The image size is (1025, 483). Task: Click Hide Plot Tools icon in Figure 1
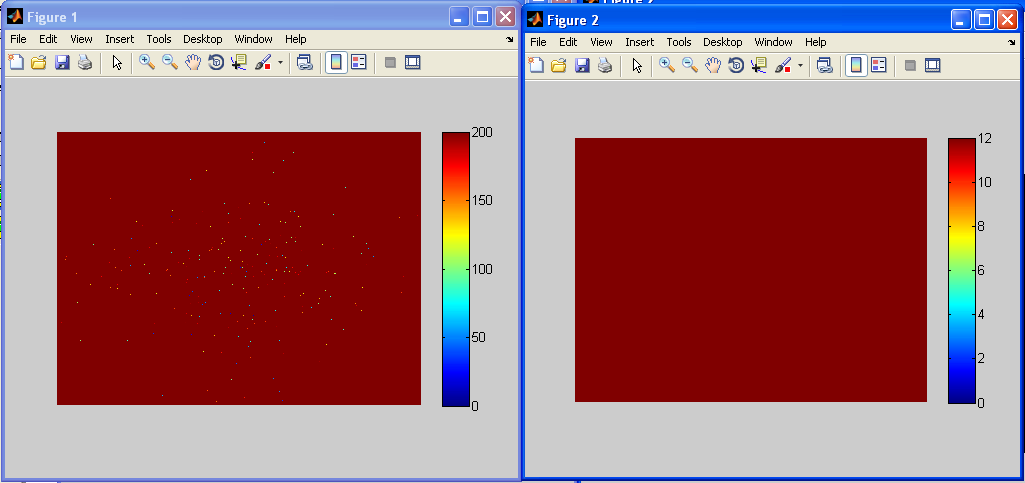[x=390, y=63]
